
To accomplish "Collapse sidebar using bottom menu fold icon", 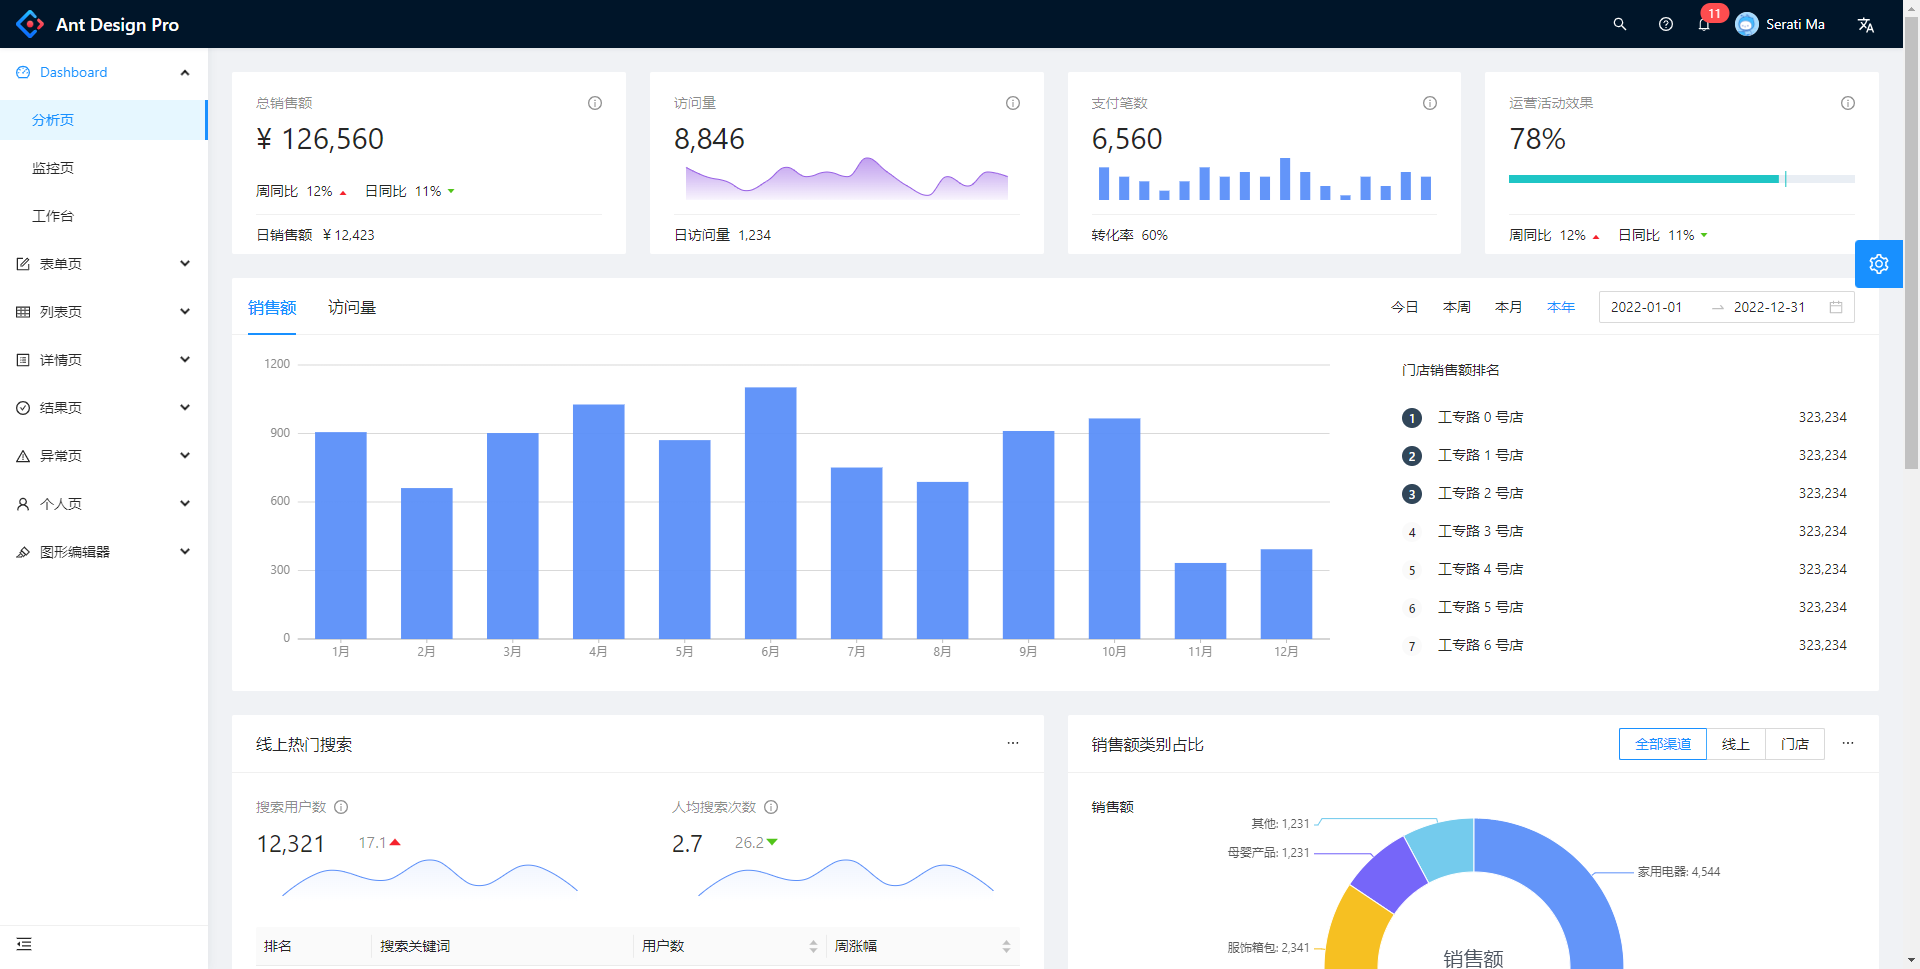I will point(24,944).
